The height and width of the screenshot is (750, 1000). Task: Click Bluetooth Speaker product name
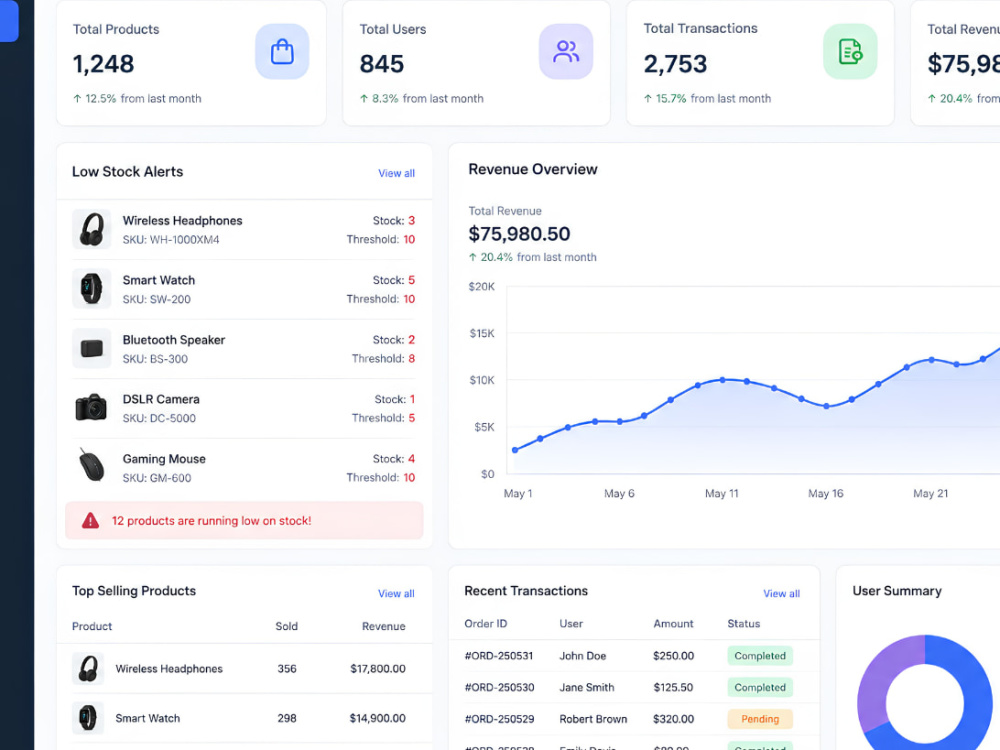tap(173, 340)
